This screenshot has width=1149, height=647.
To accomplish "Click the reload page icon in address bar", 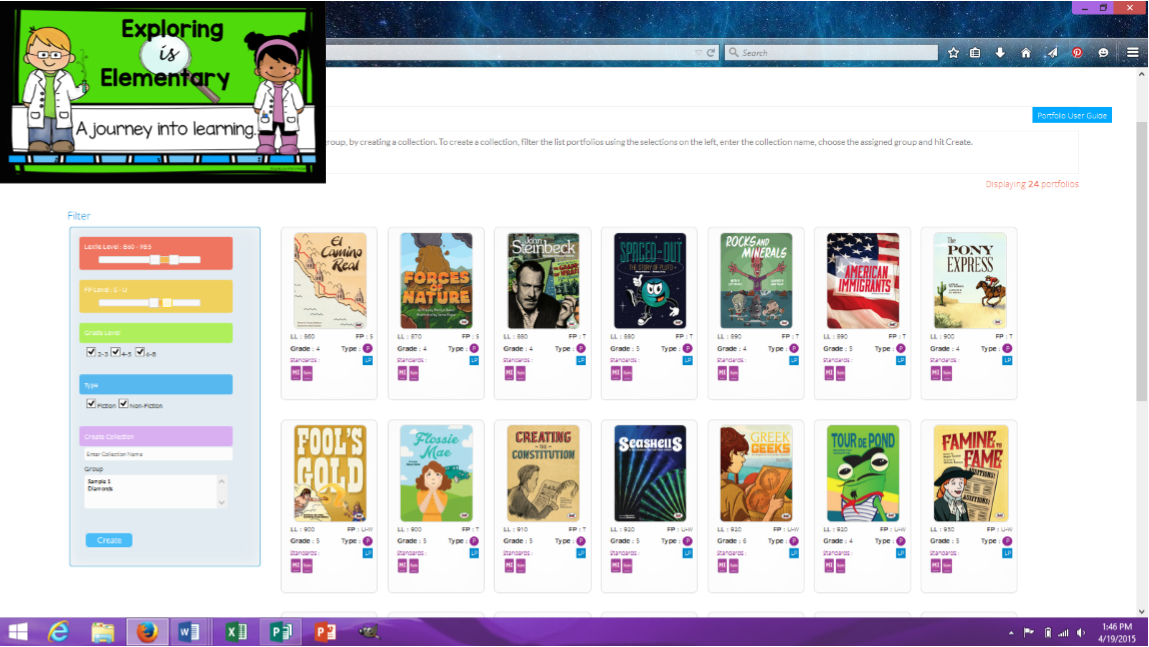I will (711, 53).
